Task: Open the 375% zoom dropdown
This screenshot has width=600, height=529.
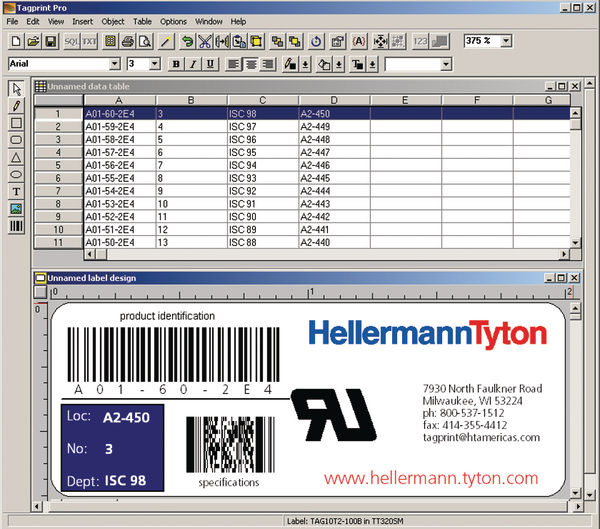Action: click(x=506, y=41)
